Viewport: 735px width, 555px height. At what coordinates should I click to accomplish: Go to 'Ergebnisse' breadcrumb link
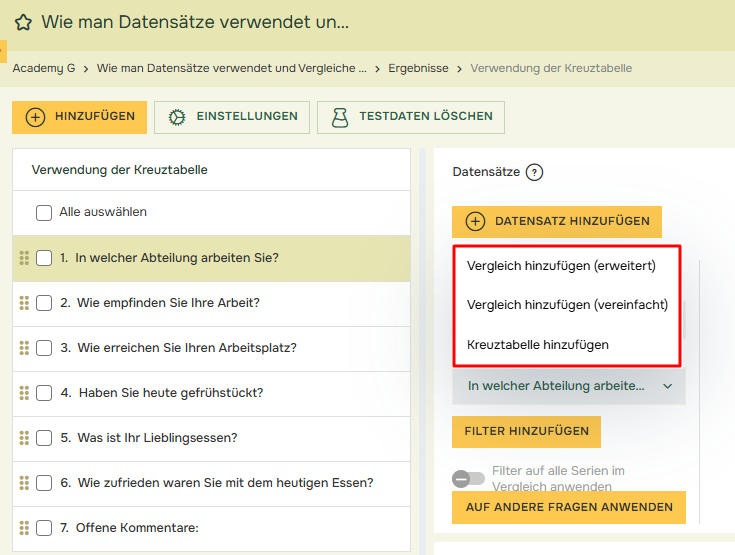[418, 69]
